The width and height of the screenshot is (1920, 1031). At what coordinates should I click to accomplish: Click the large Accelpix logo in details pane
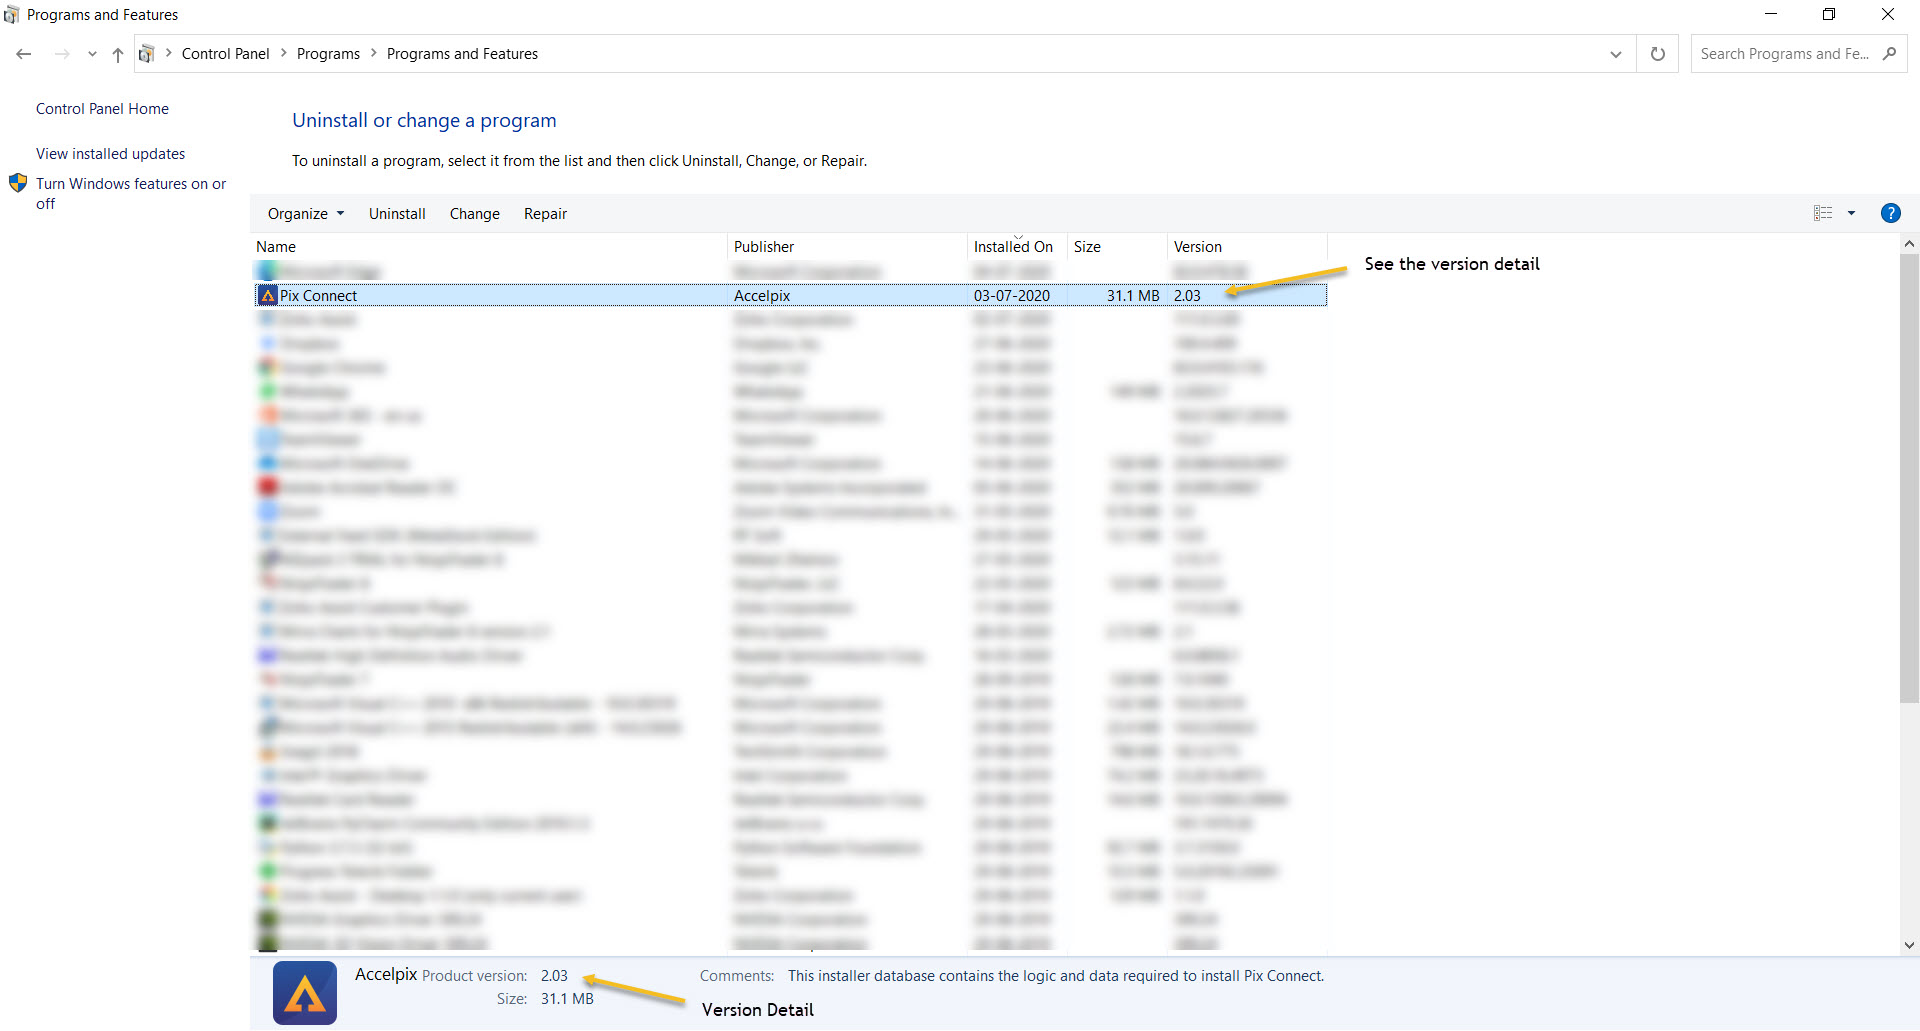[x=305, y=993]
